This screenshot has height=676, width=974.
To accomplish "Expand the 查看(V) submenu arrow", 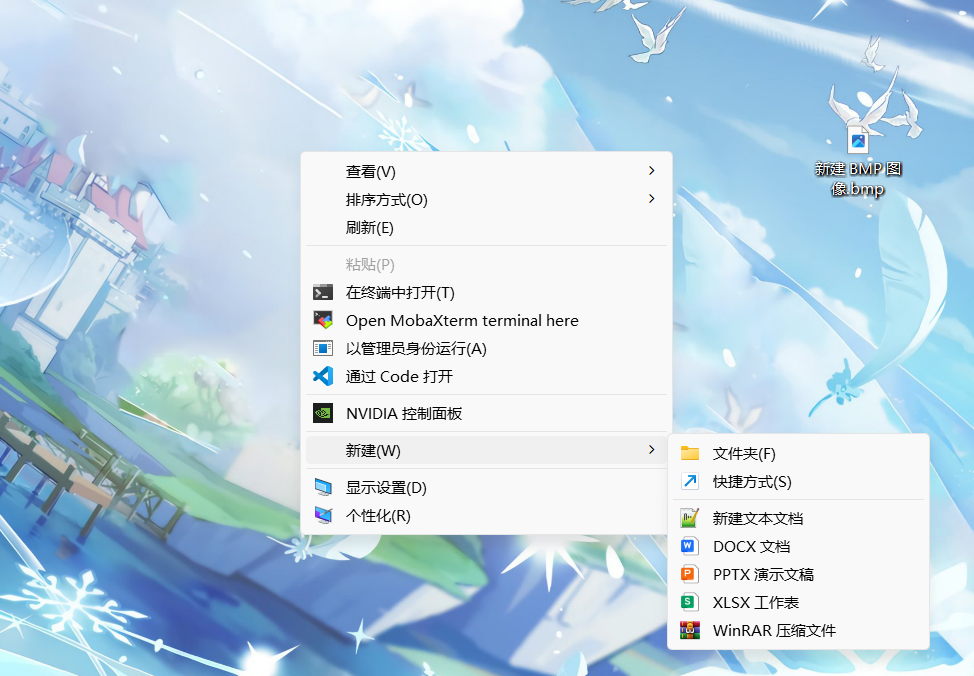I will 651,170.
